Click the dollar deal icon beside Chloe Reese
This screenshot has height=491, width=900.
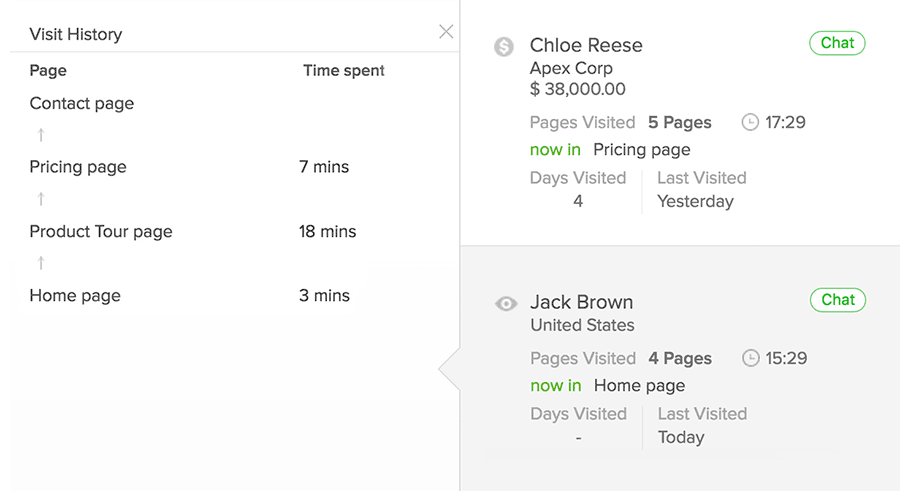point(504,46)
